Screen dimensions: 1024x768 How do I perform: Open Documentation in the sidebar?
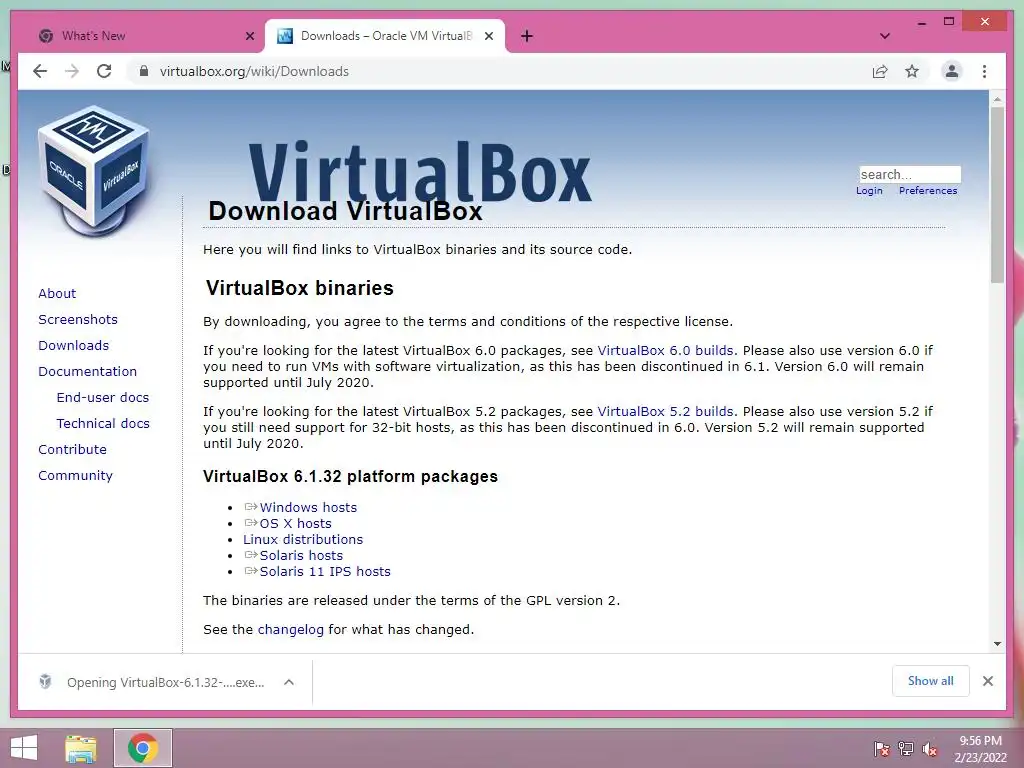[x=88, y=372]
